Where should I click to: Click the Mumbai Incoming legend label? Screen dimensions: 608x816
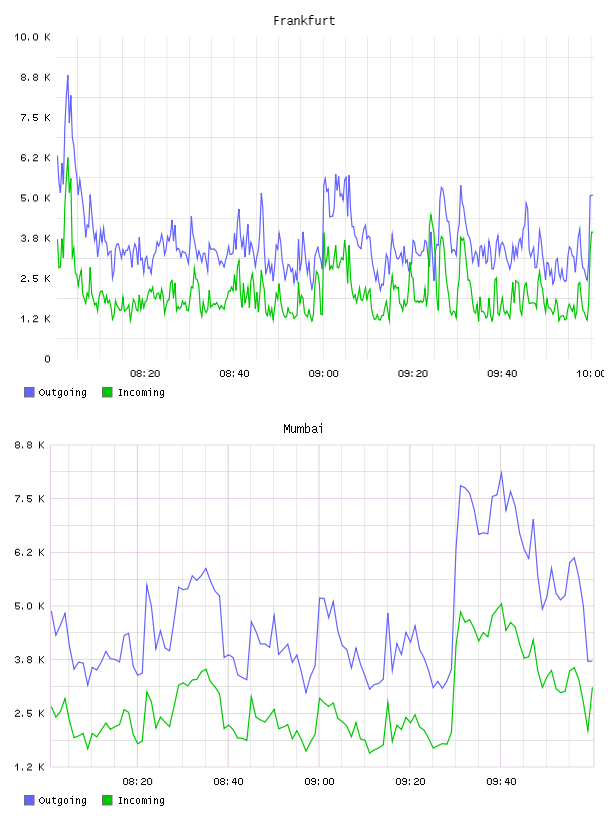coord(141,800)
